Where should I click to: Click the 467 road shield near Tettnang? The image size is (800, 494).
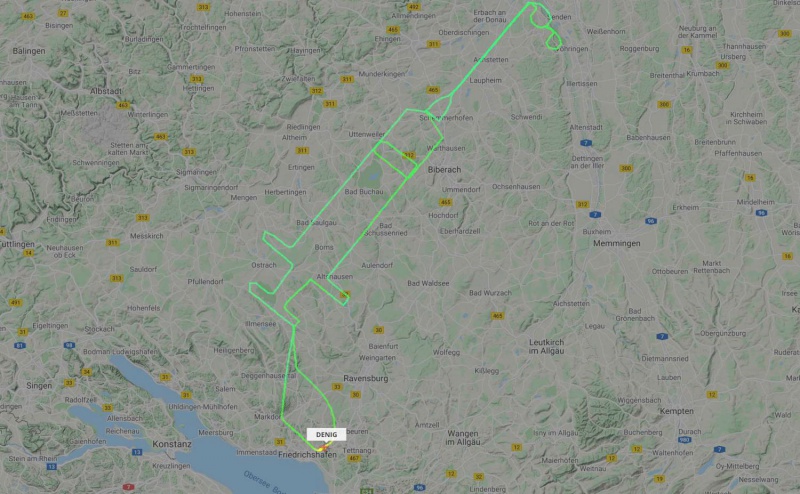click(354, 458)
